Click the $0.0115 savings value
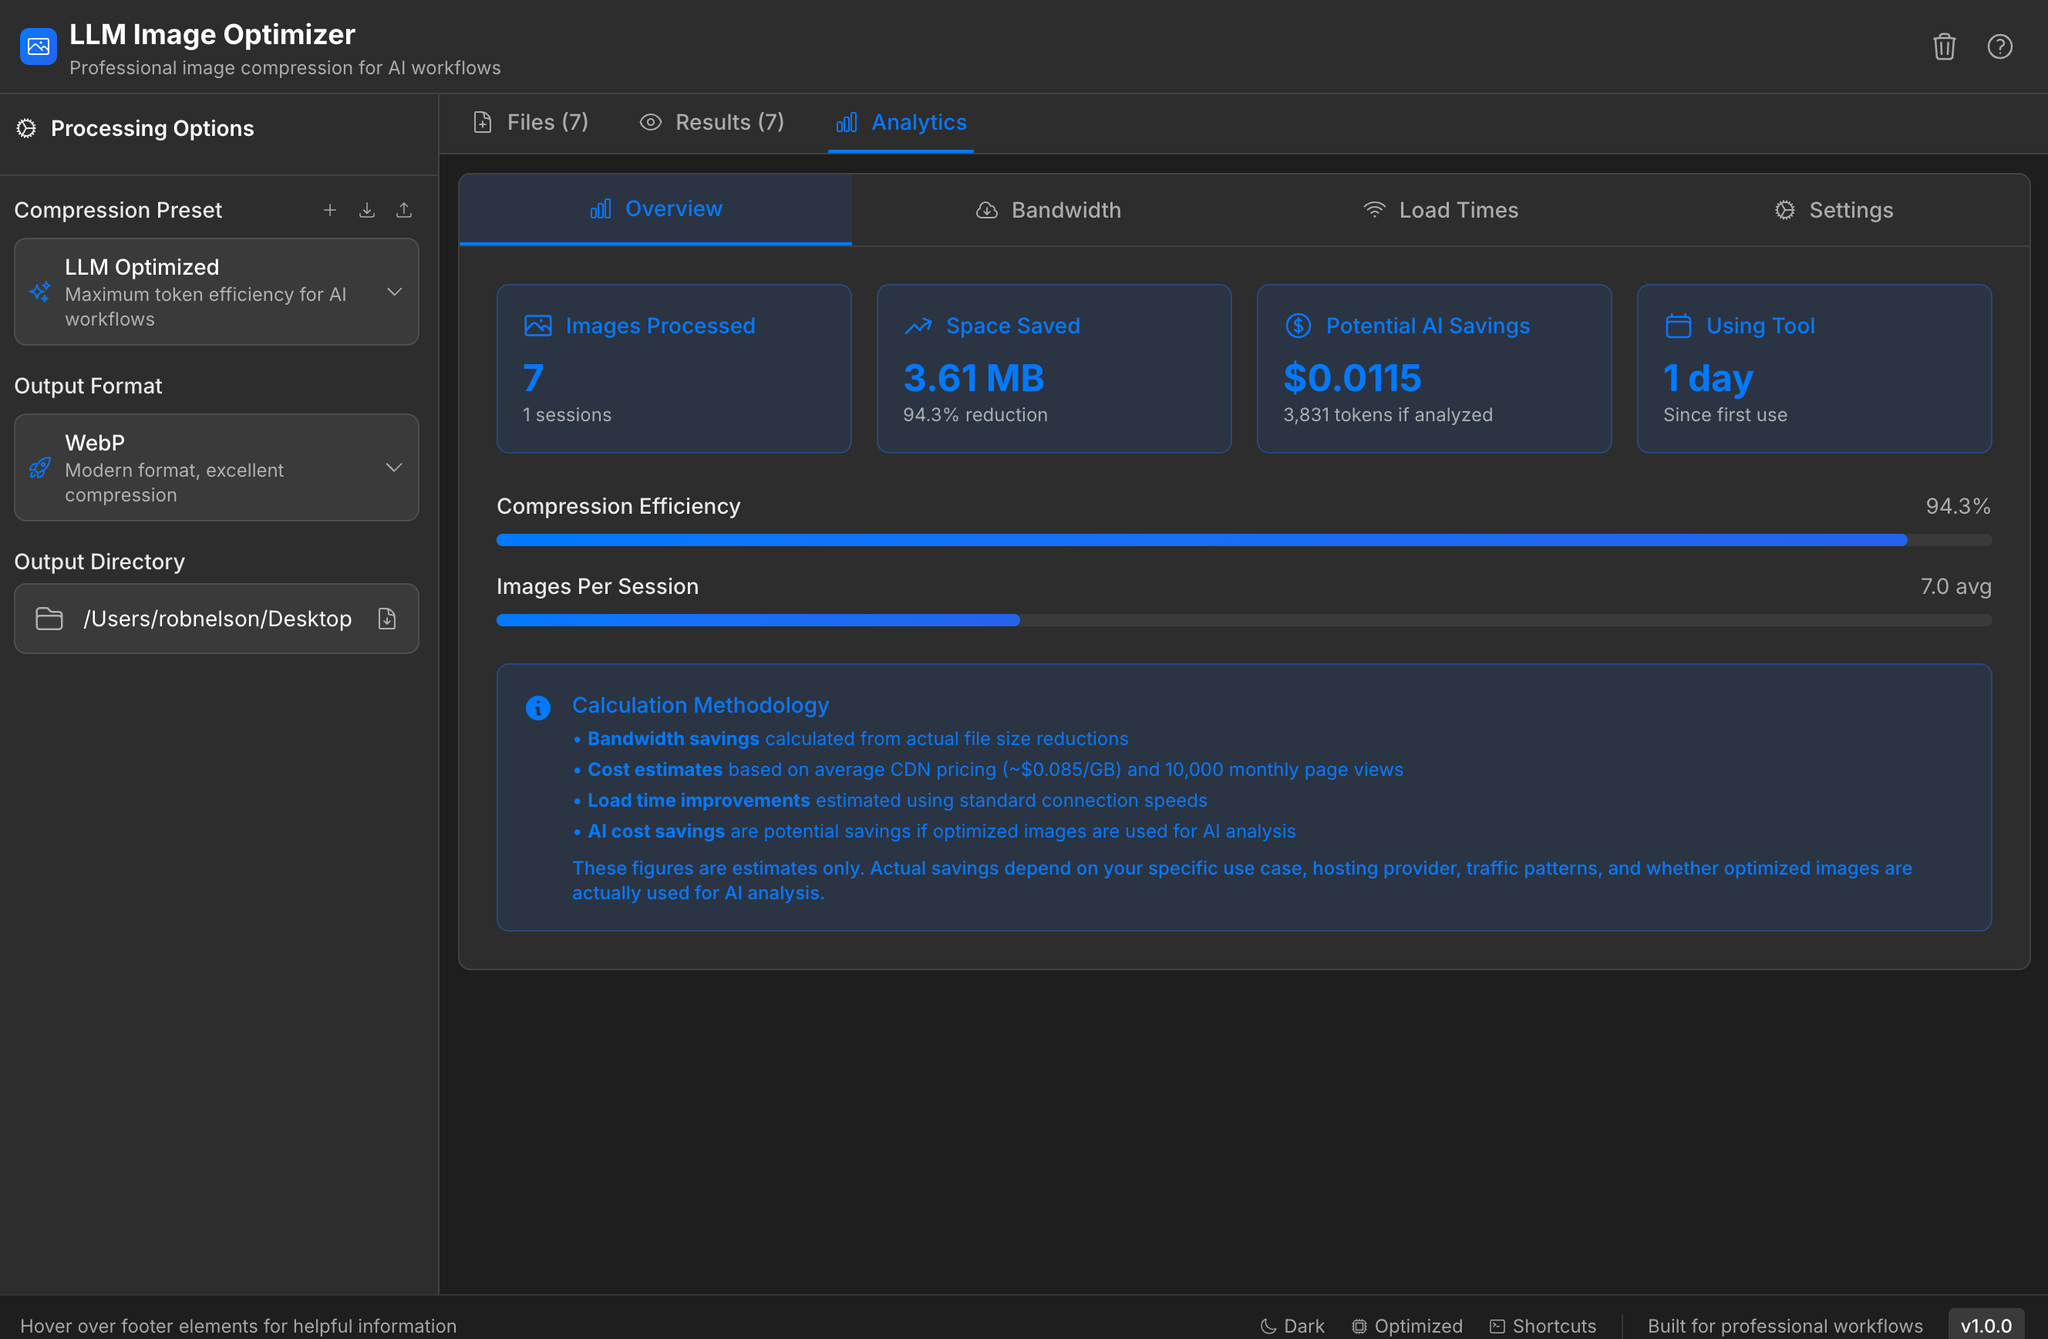The image size is (2048, 1339). (1352, 378)
